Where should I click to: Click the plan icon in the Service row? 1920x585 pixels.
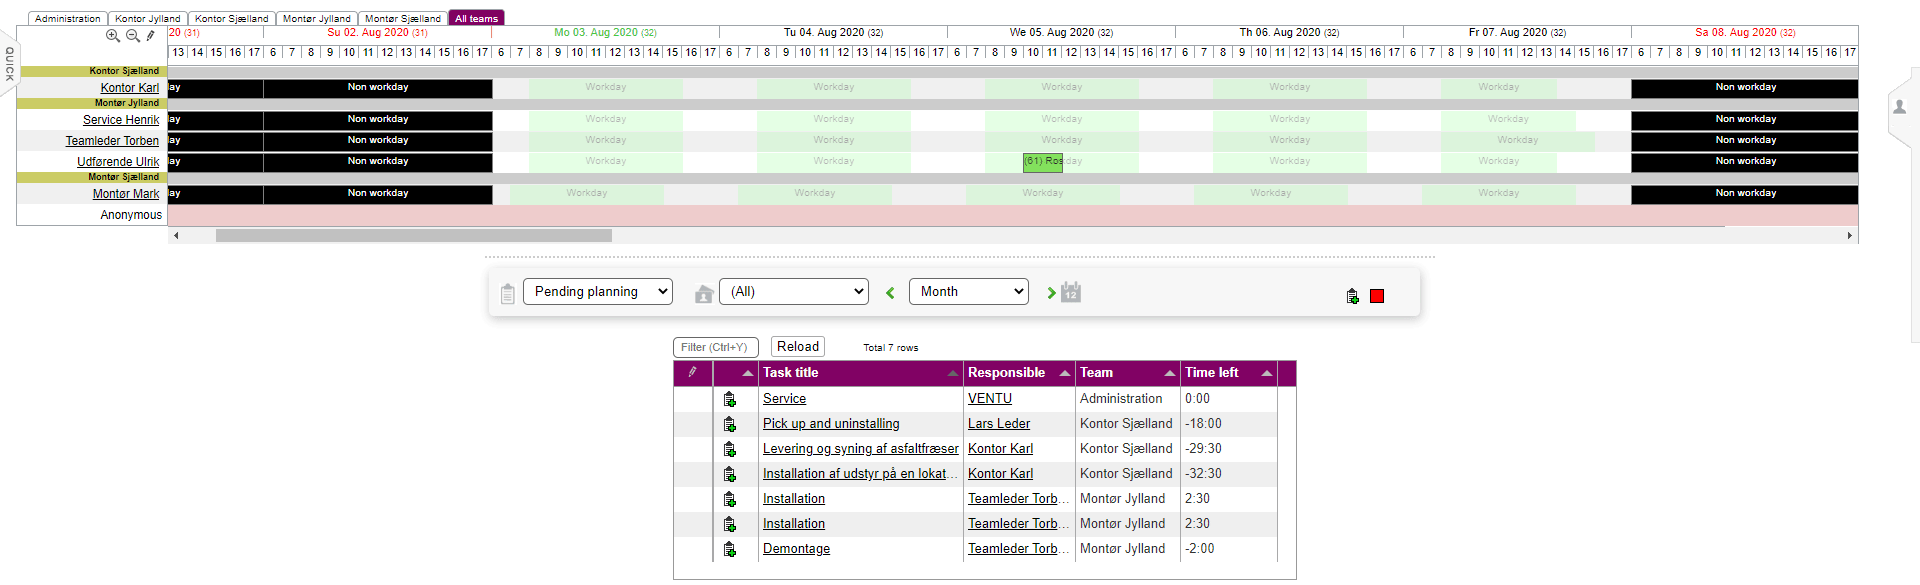point(730,399)
